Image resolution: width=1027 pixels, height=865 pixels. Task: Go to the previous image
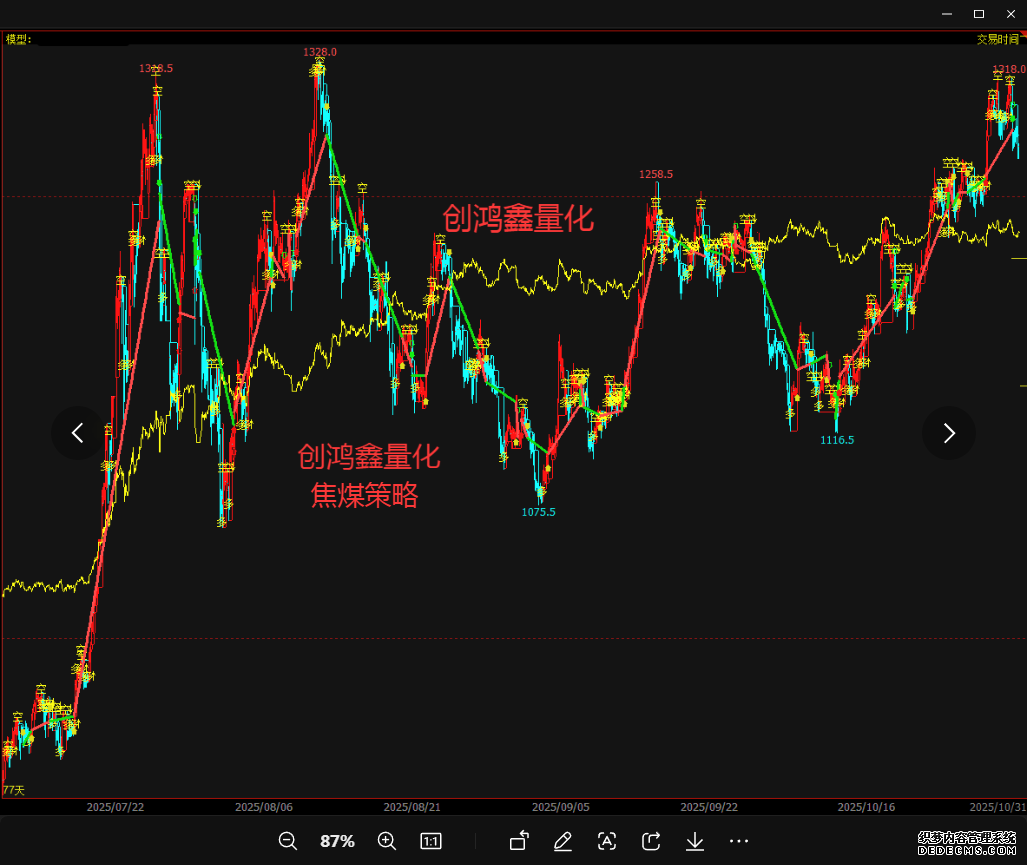(x=77, y=433)
